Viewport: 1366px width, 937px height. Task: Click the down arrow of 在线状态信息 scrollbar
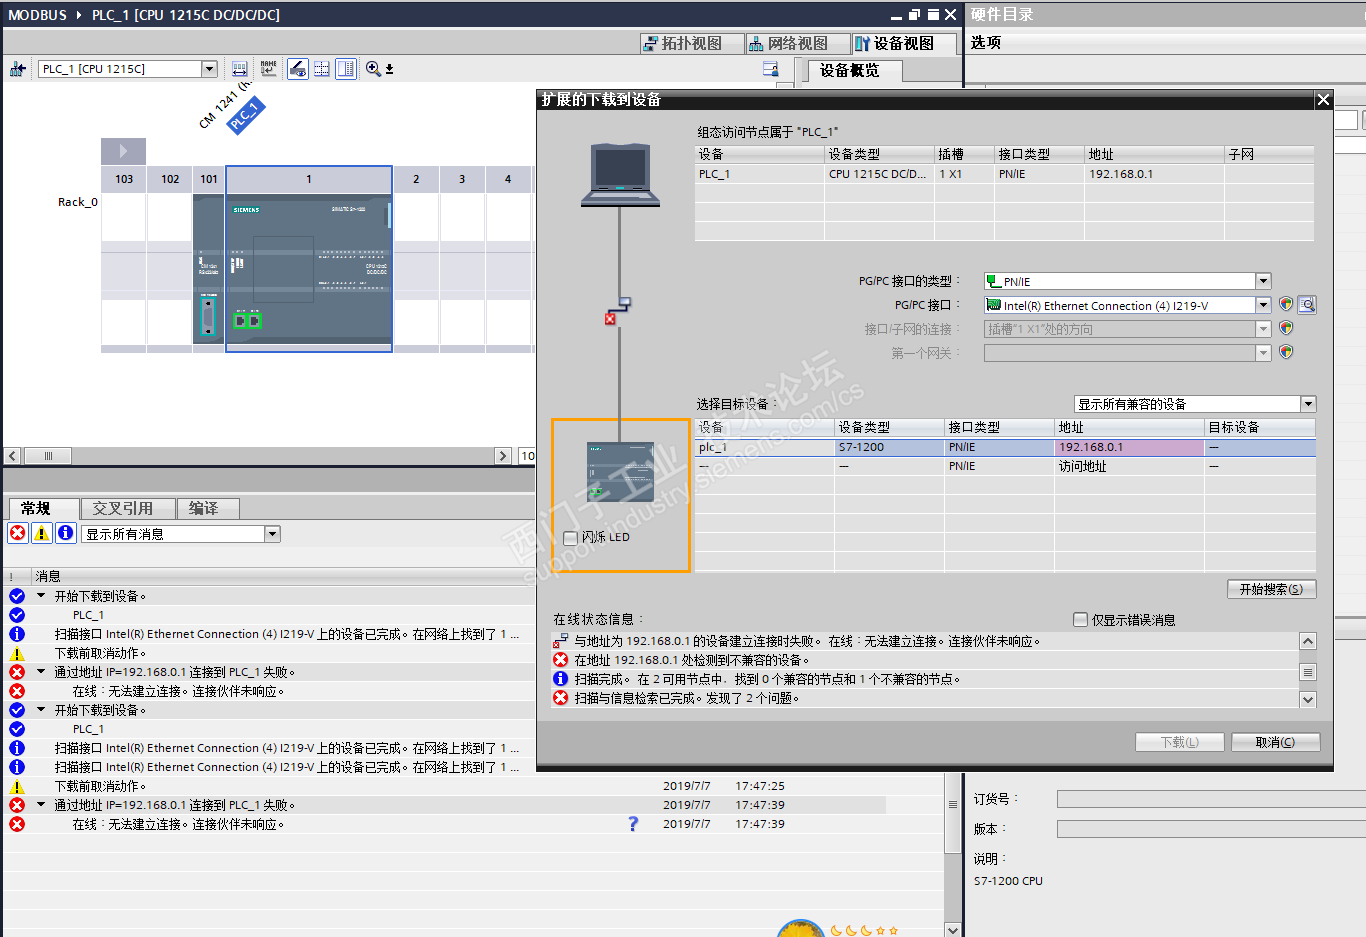point(1308,700)
